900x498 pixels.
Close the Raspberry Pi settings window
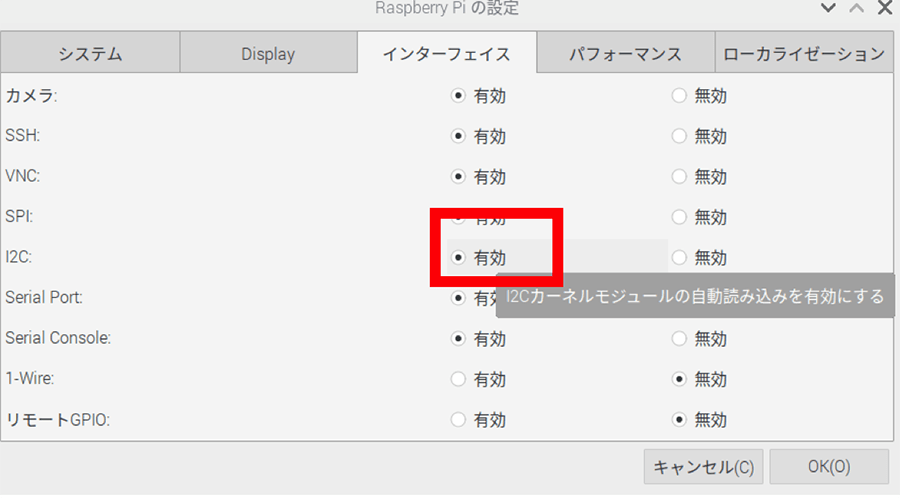tap(886, 8)
